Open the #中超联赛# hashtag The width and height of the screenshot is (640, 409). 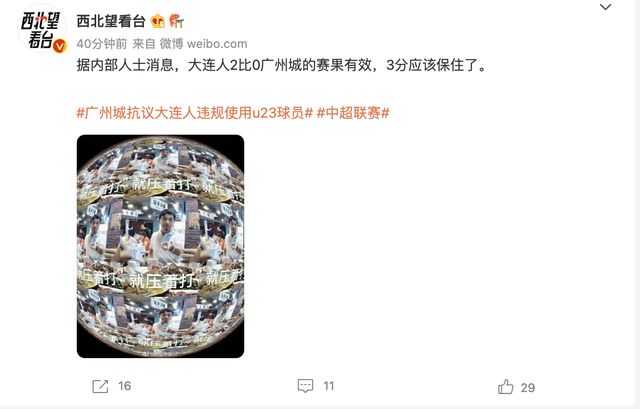pos(353,113)
